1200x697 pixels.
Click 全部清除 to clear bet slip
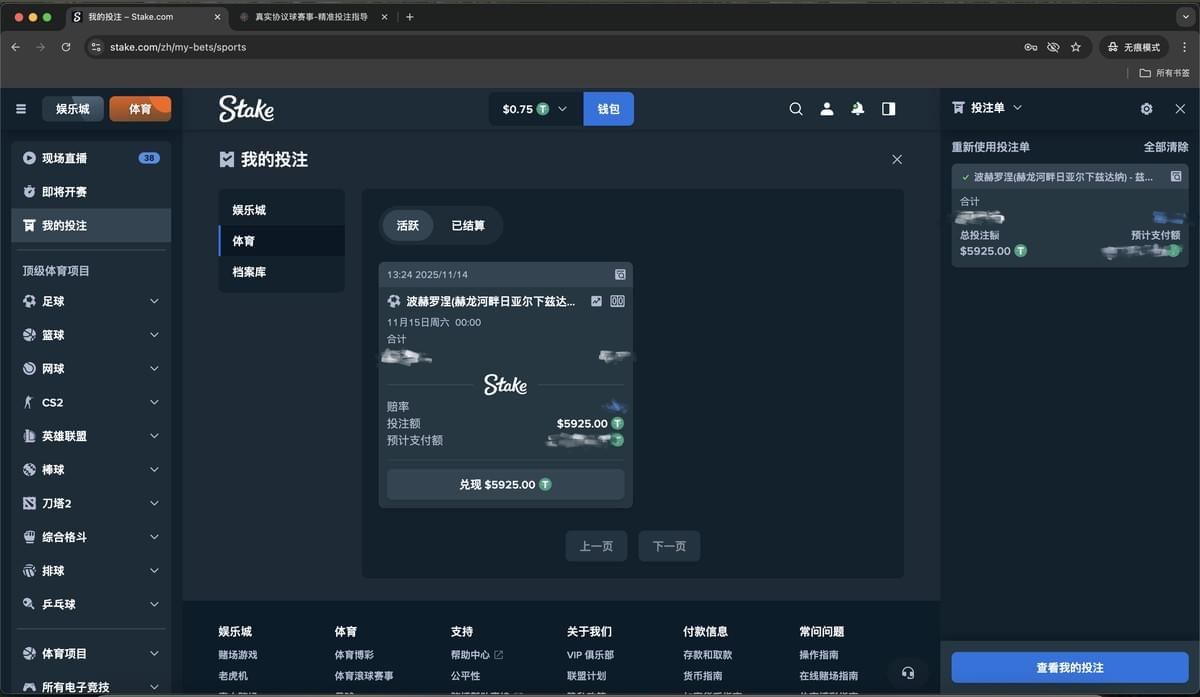pyautogui.click(x=1165, y=147)
